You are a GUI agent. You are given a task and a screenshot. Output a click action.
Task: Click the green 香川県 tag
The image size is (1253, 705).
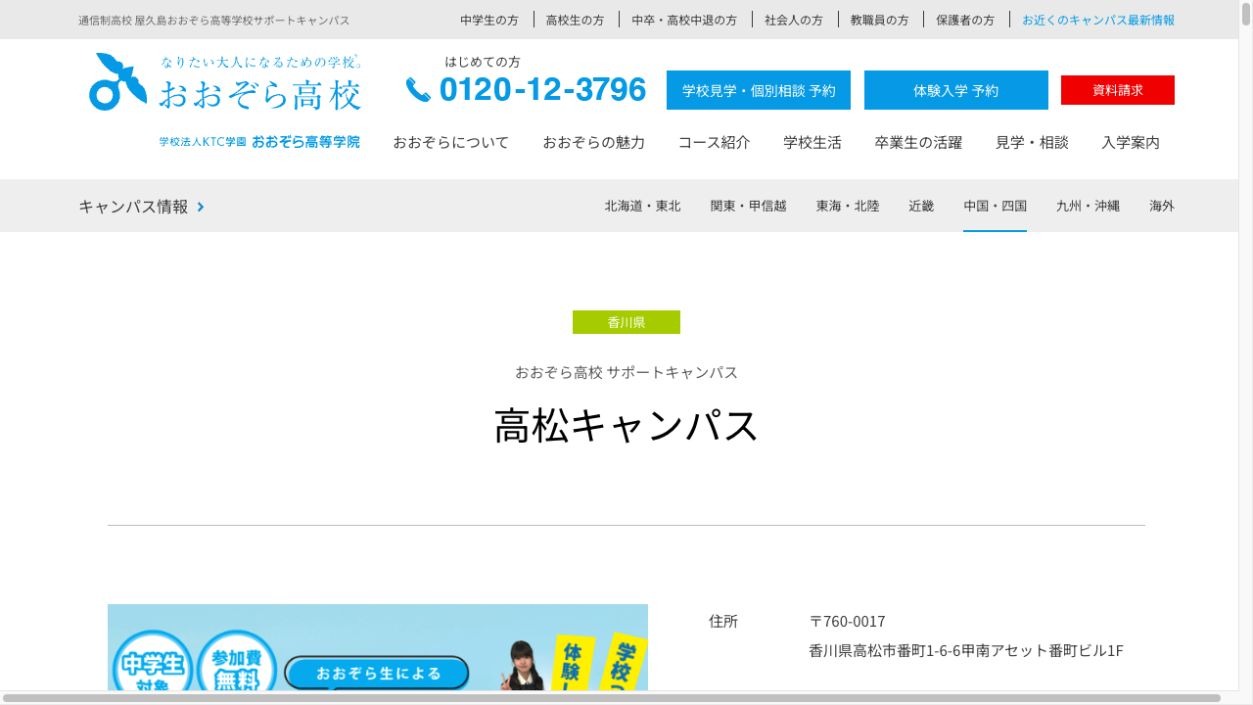tap(626, 322)
